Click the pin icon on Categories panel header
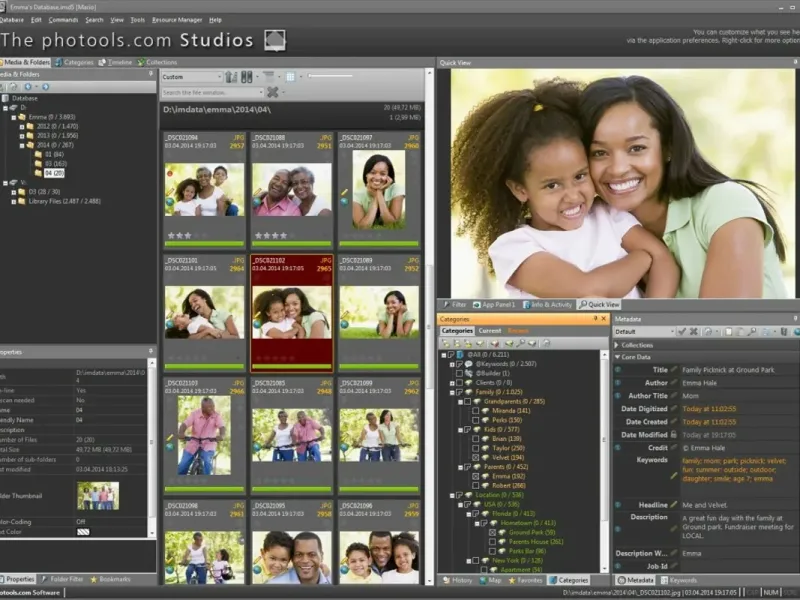This screenshot has height=600, width=800. point(592,319)
